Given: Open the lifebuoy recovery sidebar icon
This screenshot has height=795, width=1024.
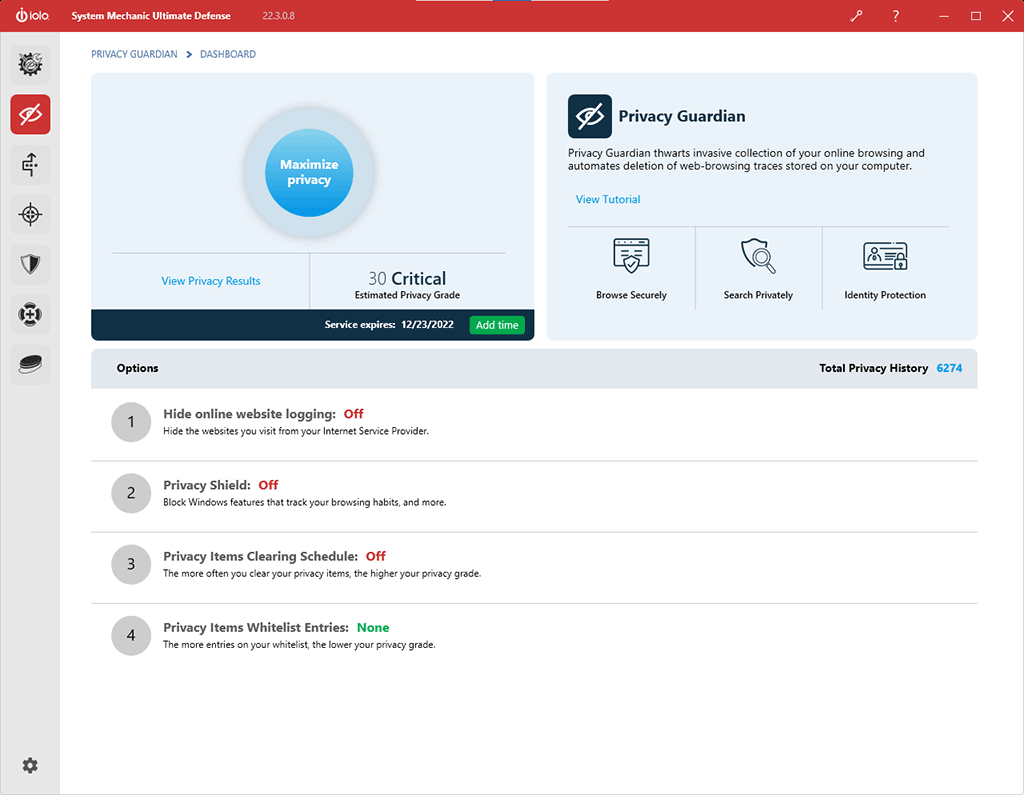Looking at the screenshot, I should pos(30,314).
